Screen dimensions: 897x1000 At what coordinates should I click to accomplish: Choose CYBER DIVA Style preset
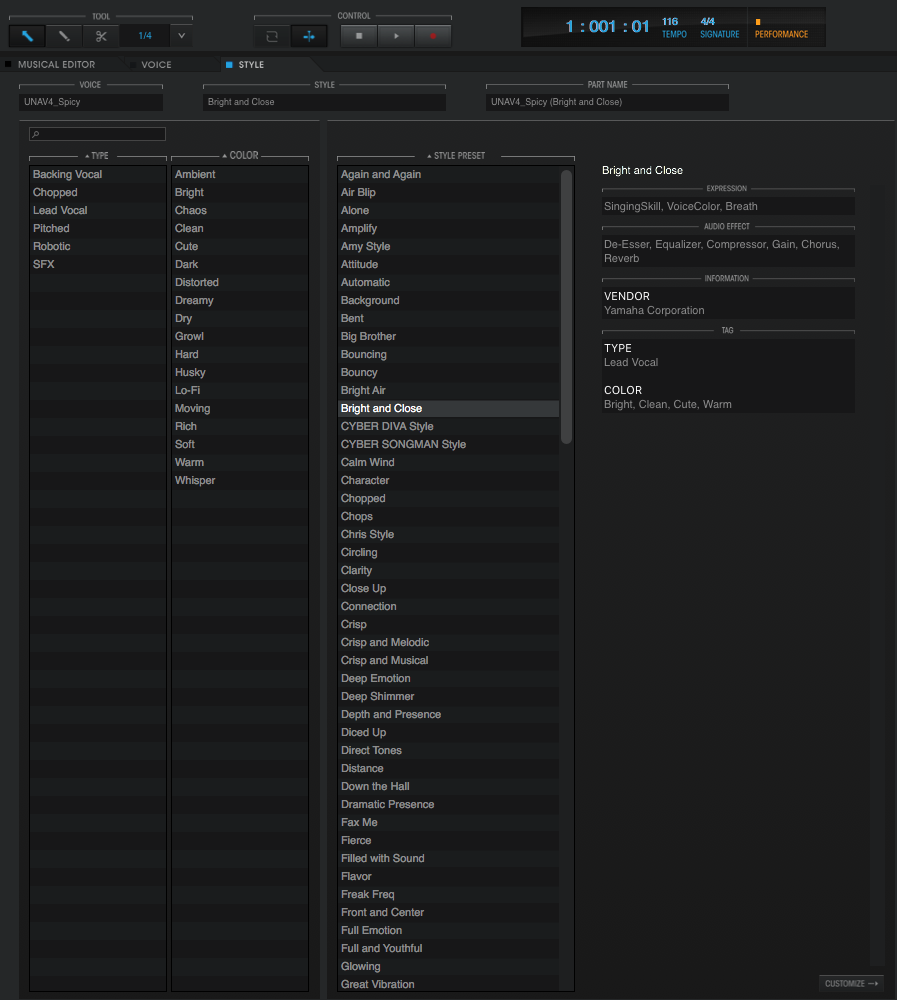pyautogui.click(x=448, y=426)
